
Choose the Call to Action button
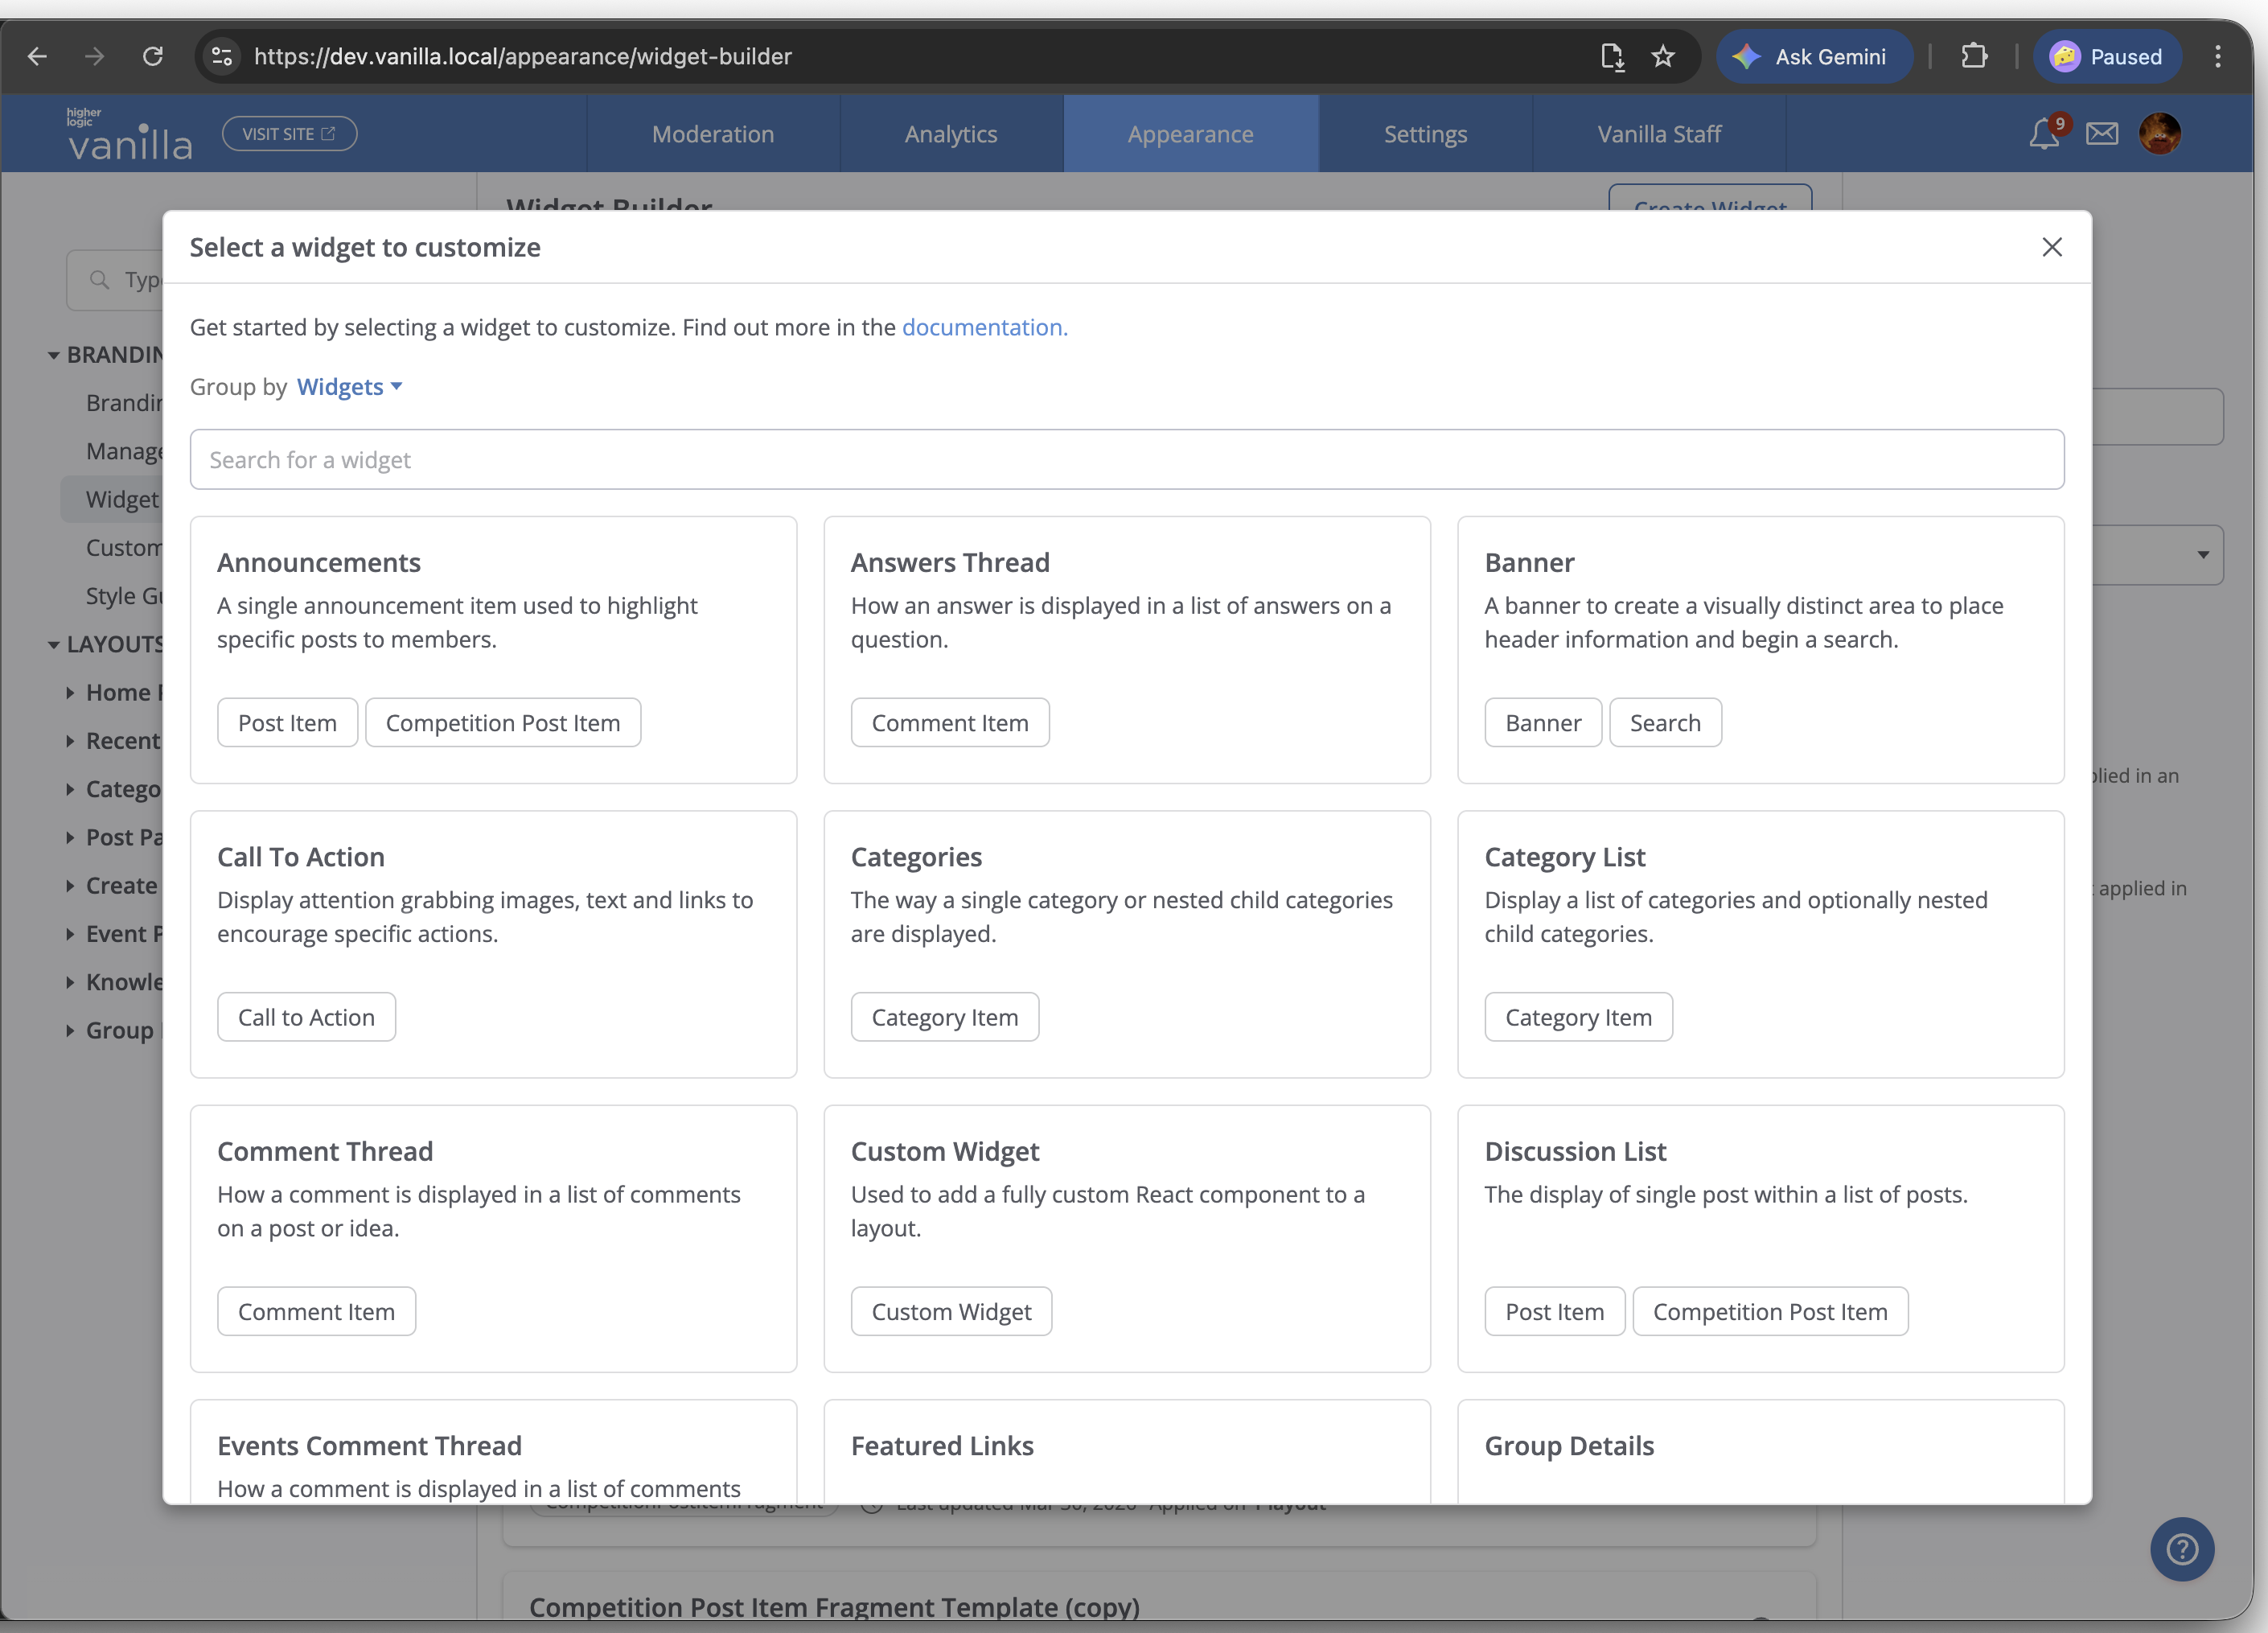(306, 1017)
